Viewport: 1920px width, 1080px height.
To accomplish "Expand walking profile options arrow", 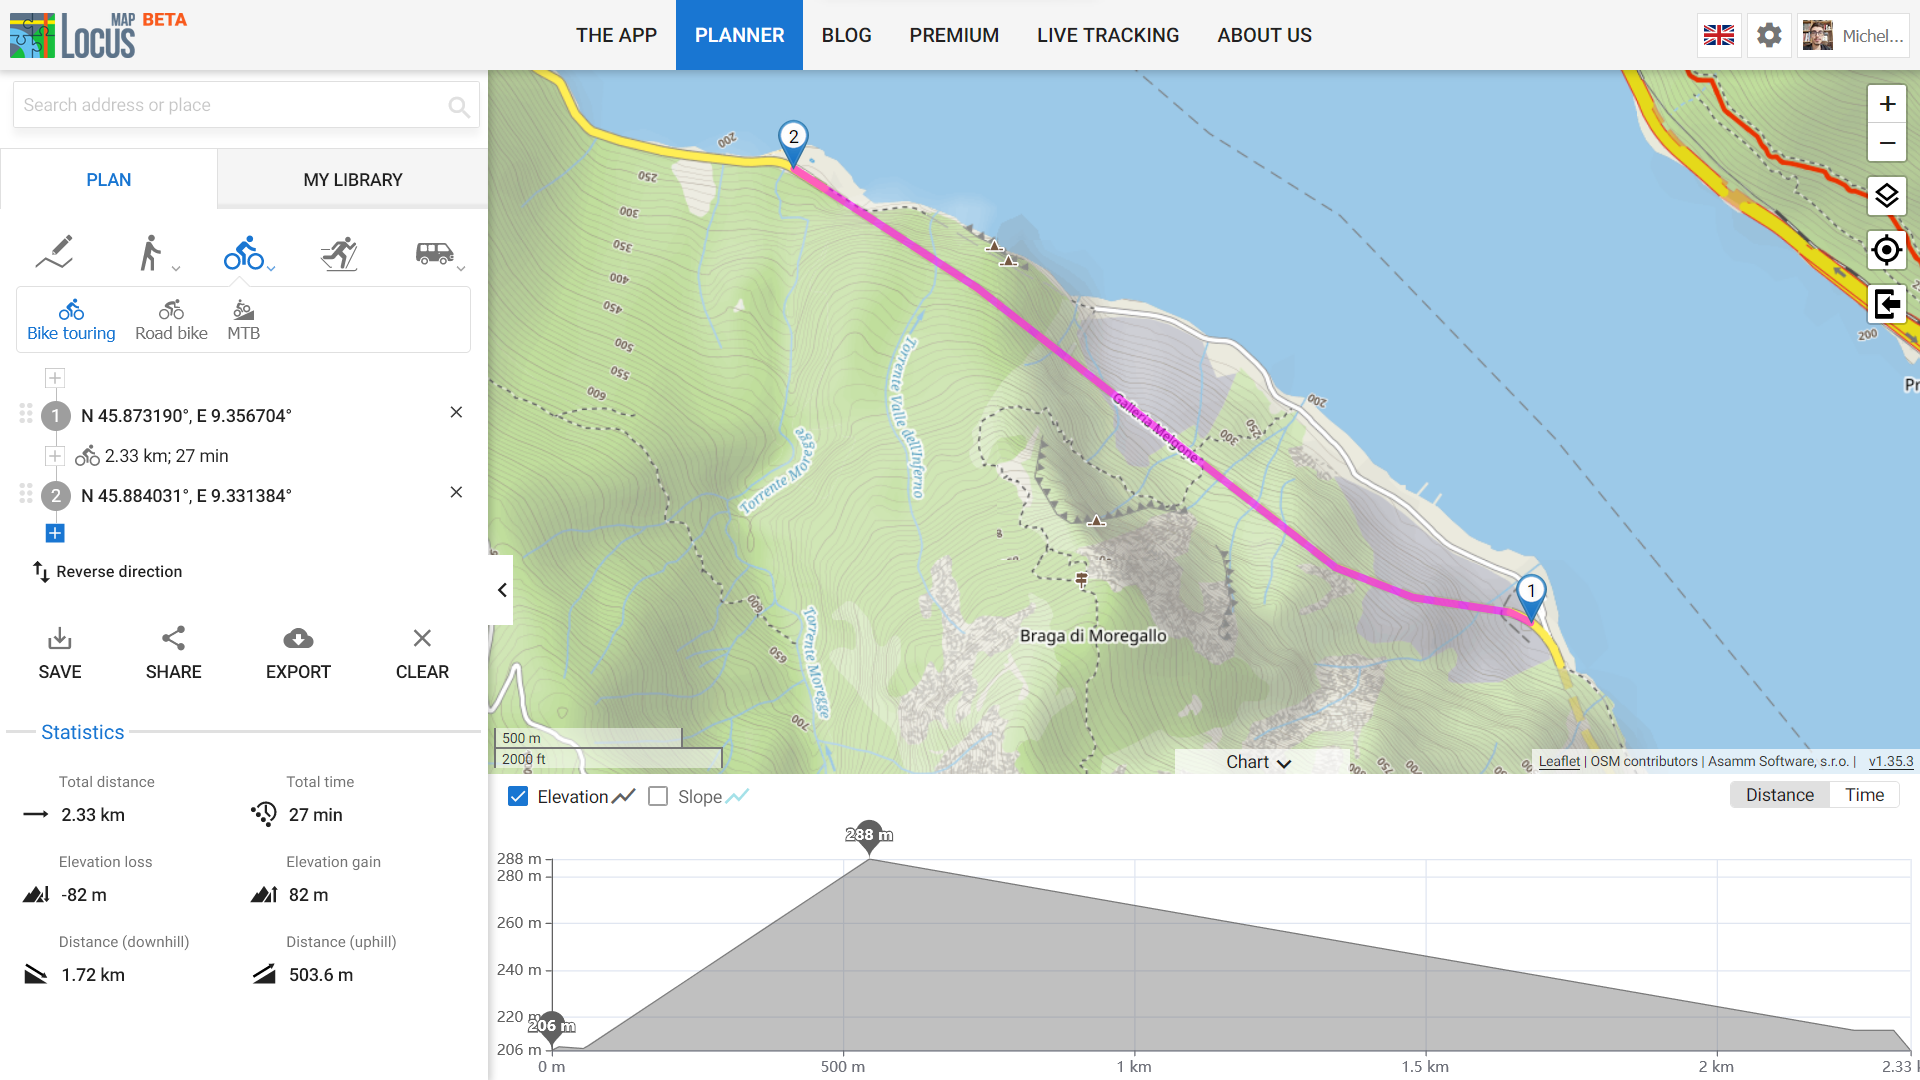I will (176, 268).
